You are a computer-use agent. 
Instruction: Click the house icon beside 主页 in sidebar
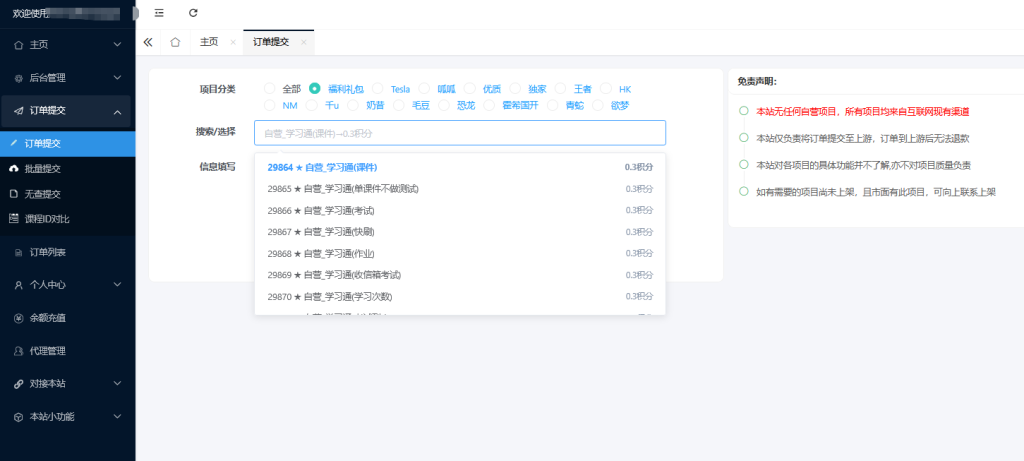(x=18, y=44)
